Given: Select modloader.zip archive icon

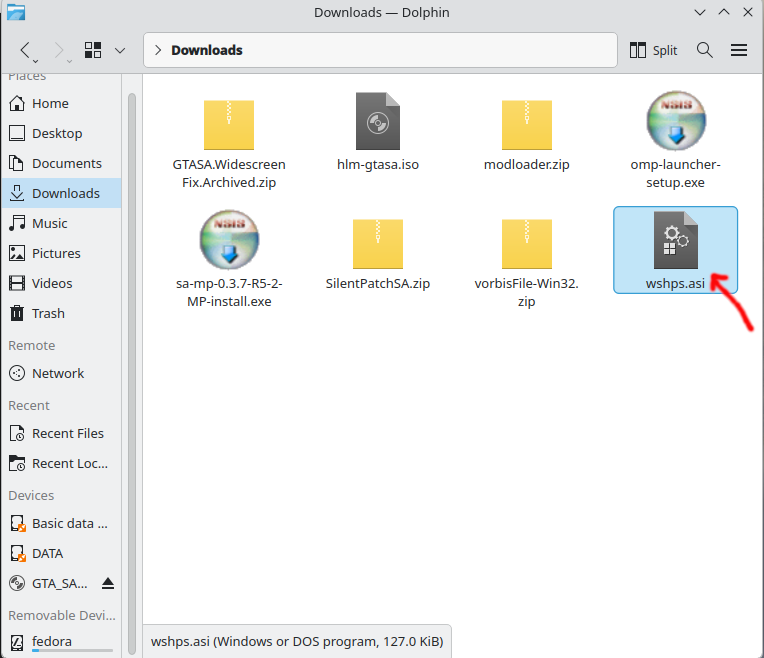Looking at the screenshot, I should (526, 125).
